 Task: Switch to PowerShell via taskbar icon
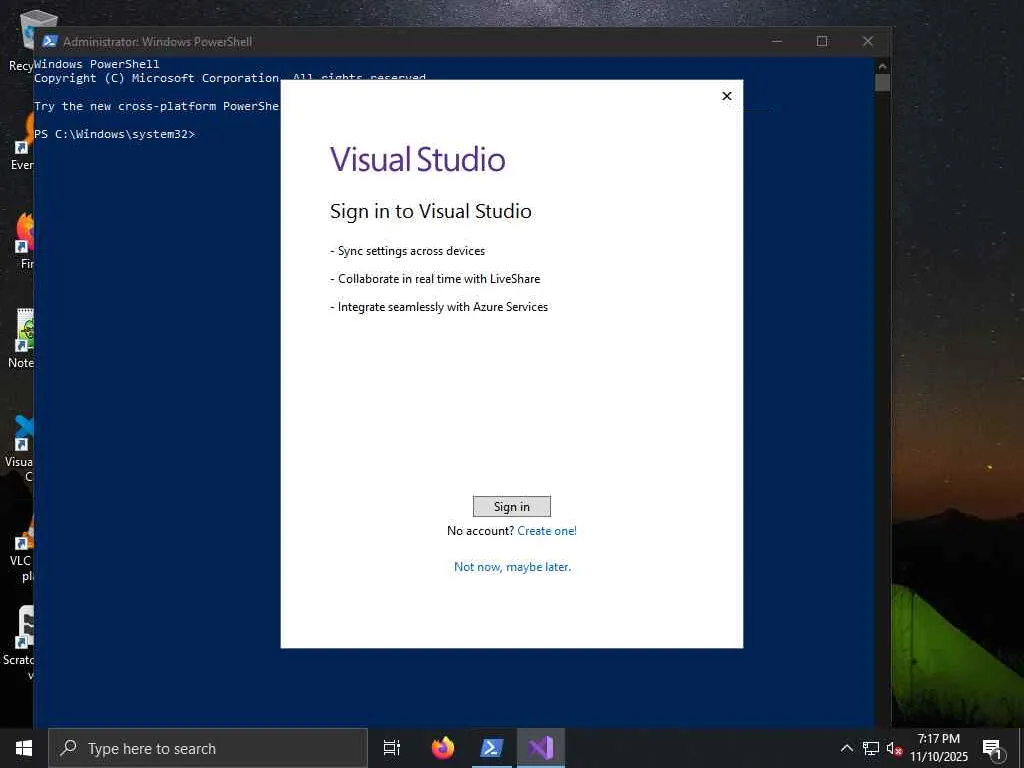[491, 748]
